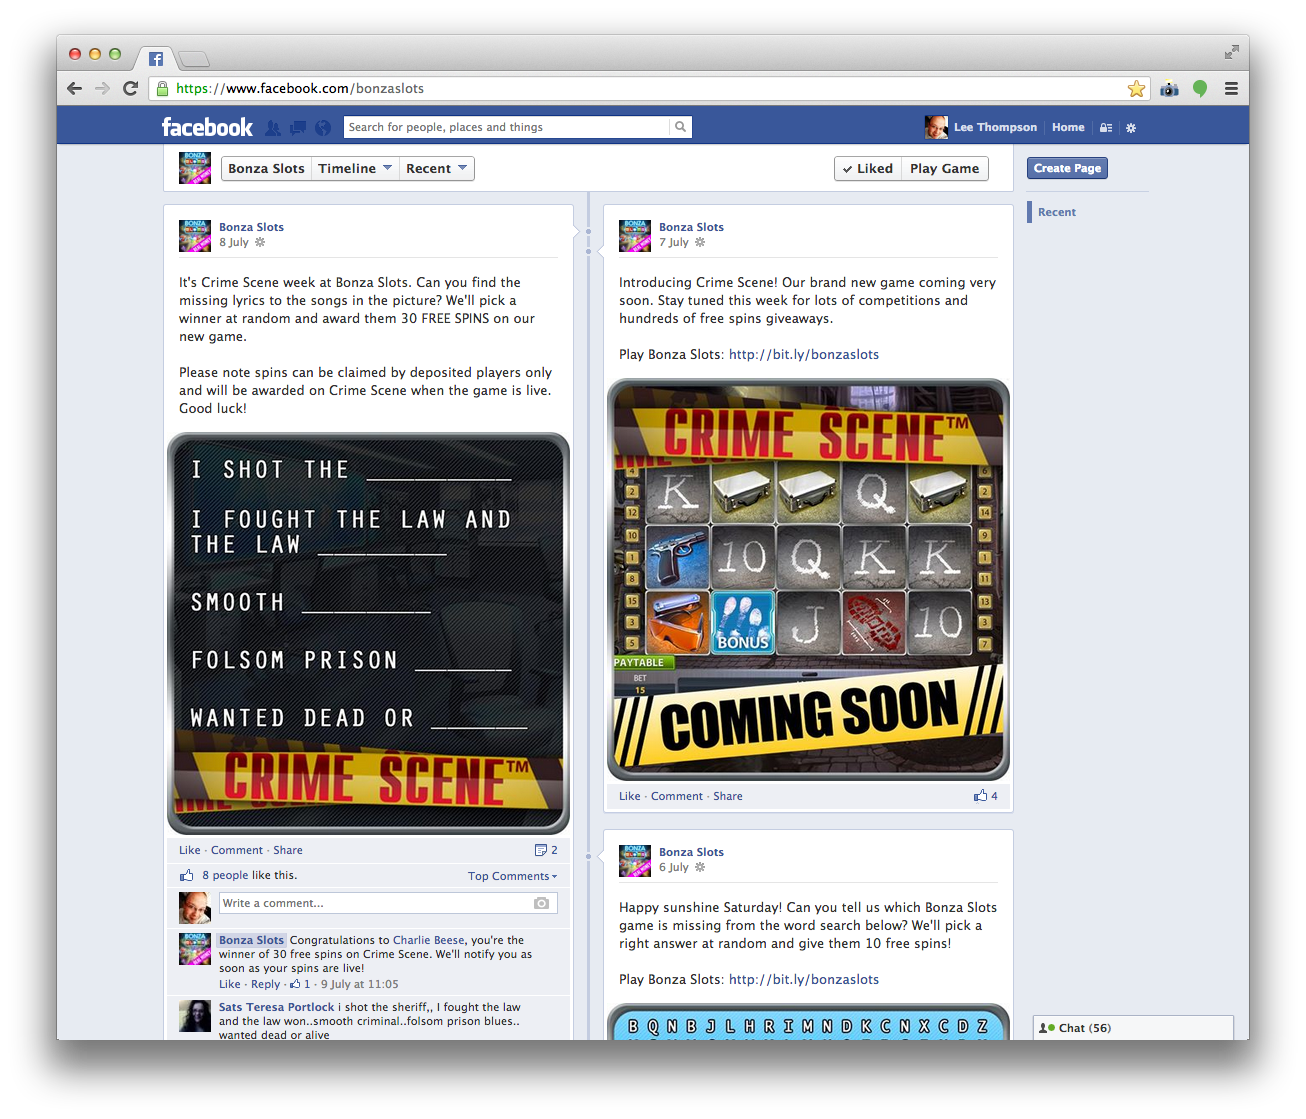Click the gear icon beside 6 July
1306x1119 pixels.
tap(700, 867)
